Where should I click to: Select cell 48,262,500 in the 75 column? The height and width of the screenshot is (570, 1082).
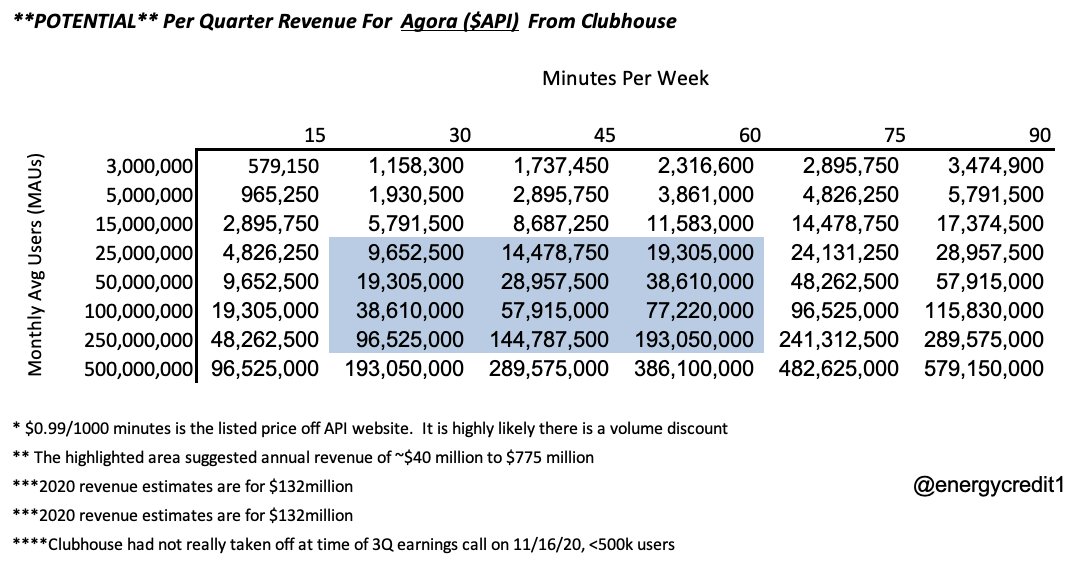pyautogui.click(x=845, y=282)
